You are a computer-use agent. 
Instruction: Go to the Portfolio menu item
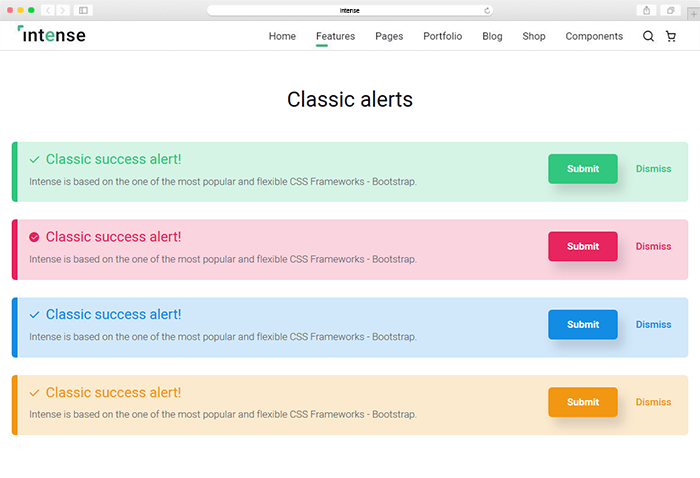coord(442,37)
